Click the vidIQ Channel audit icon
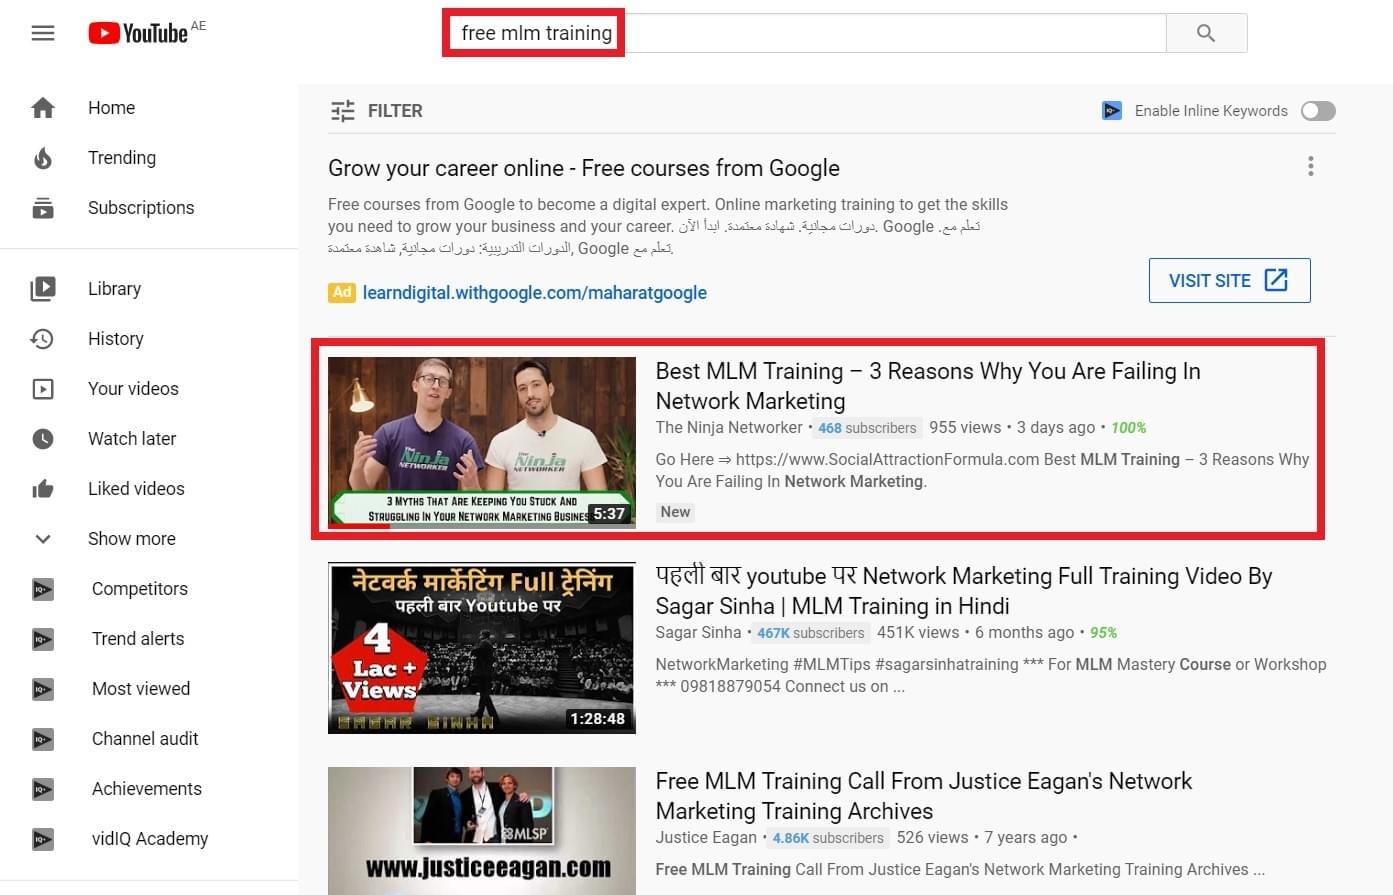 [x=43, y=739]
